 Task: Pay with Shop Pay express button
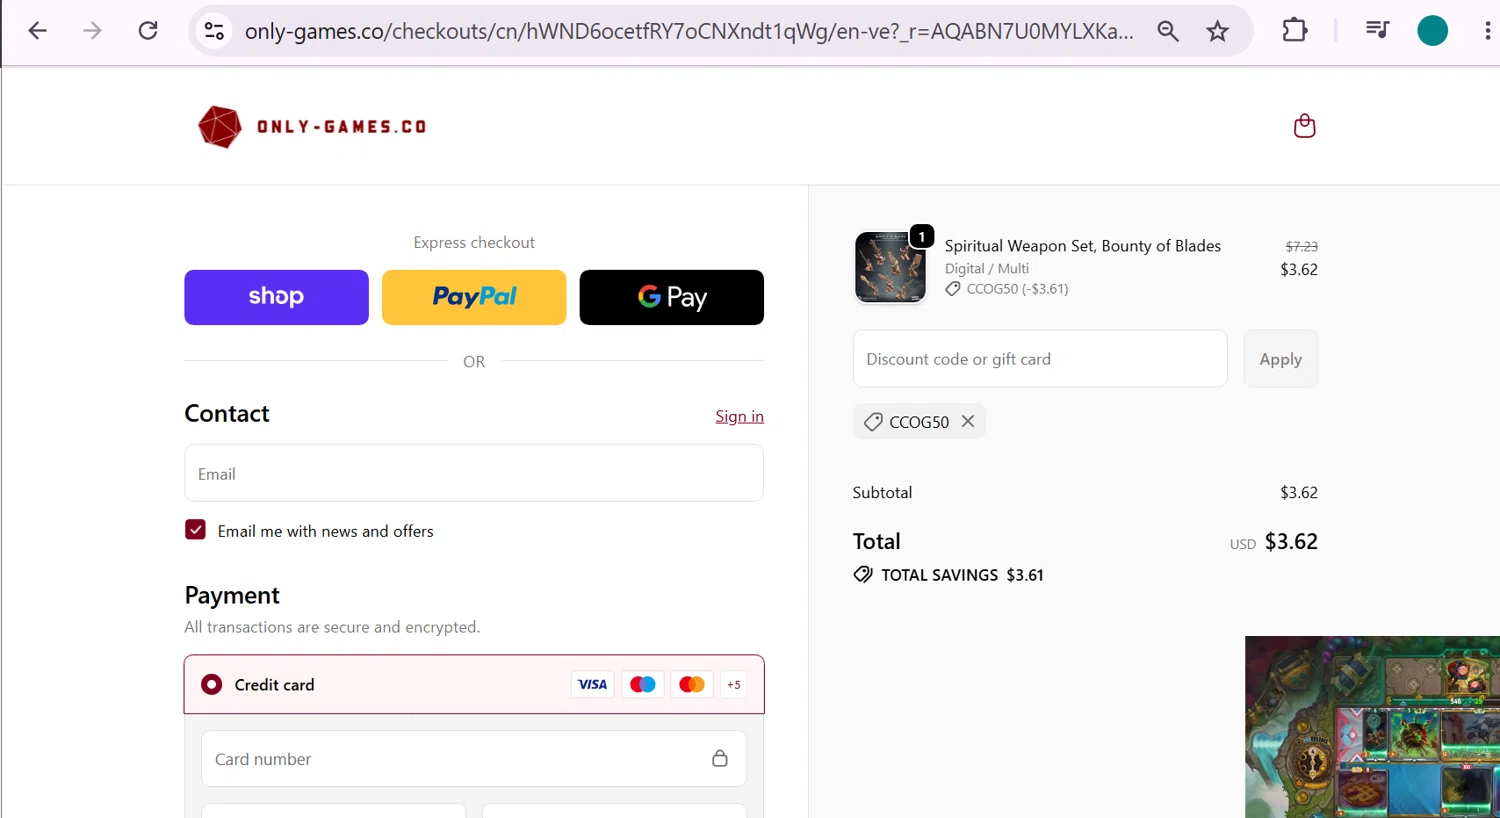[276, 297]
